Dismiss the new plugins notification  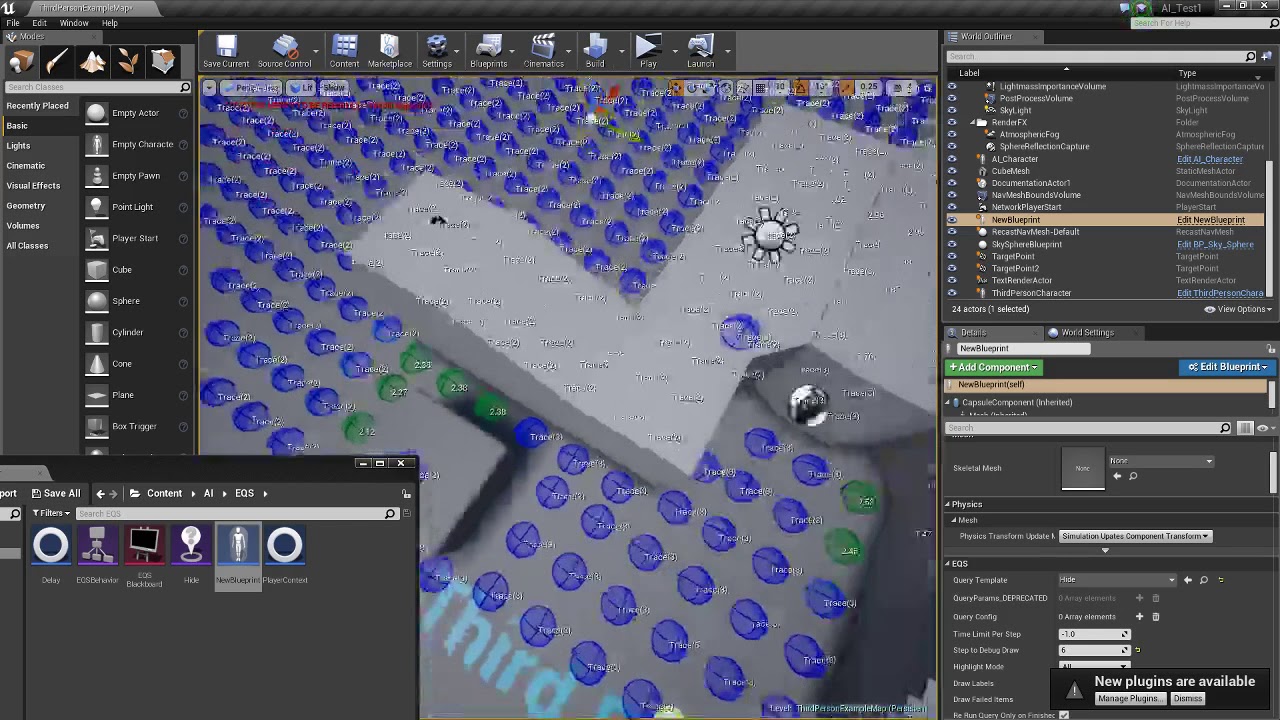click(1188, 699)
